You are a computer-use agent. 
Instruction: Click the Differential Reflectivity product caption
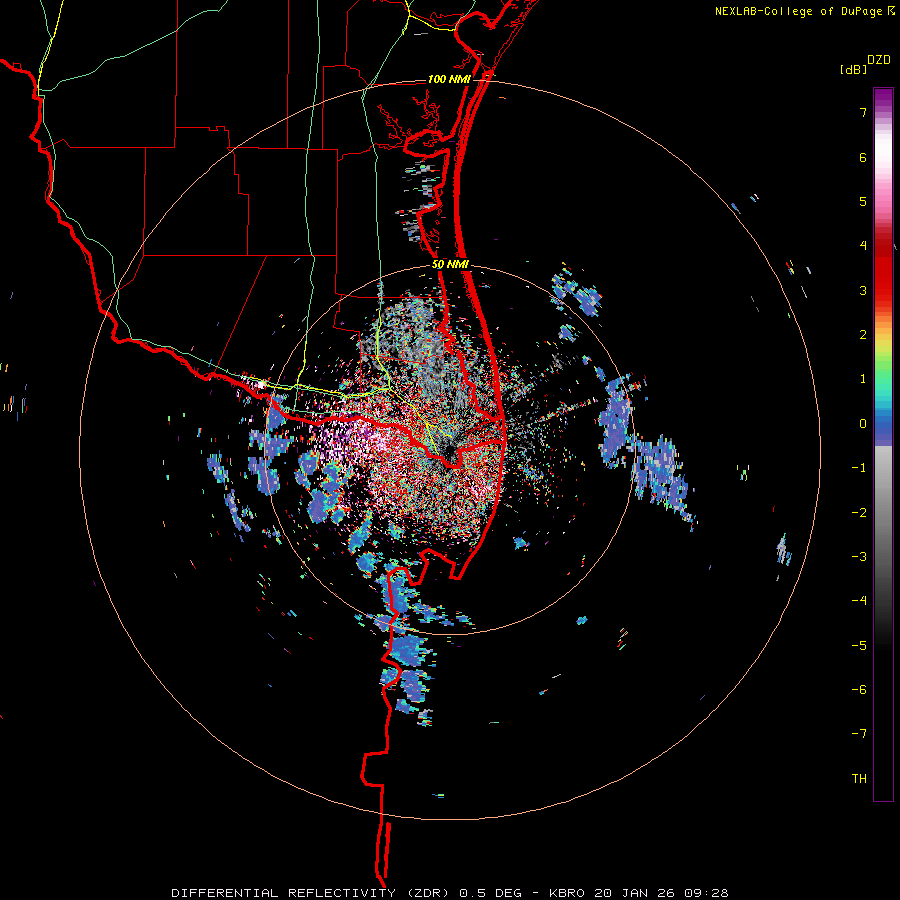click(450, 893)
